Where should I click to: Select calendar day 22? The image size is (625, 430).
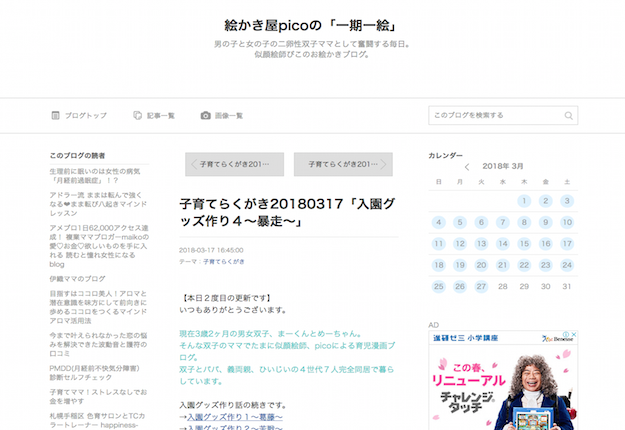coord(524,265)
